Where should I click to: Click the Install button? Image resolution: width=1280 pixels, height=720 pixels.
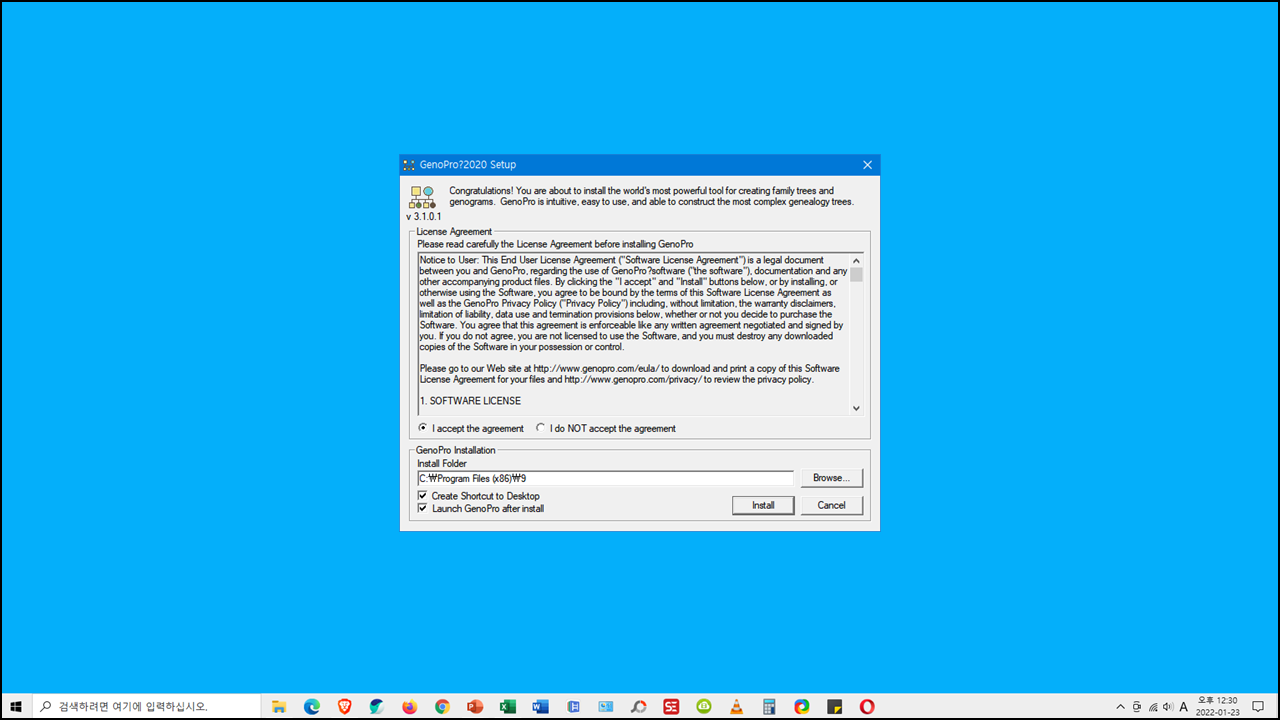[763, 505]
